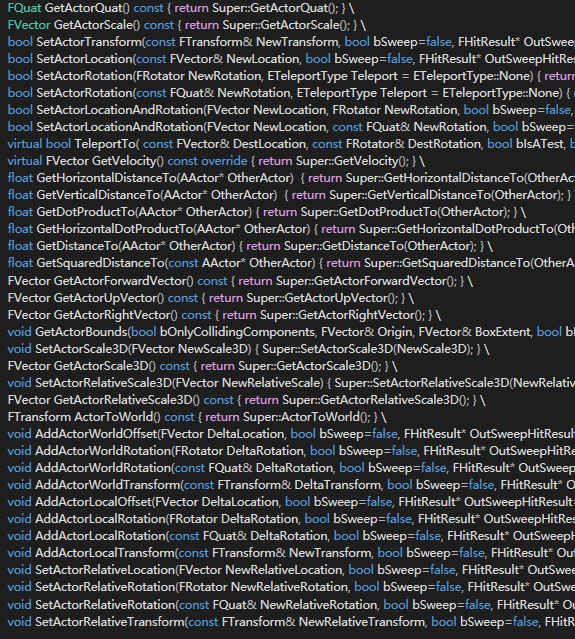Click SetActorRelativeLocation function name

pos(105,571)
